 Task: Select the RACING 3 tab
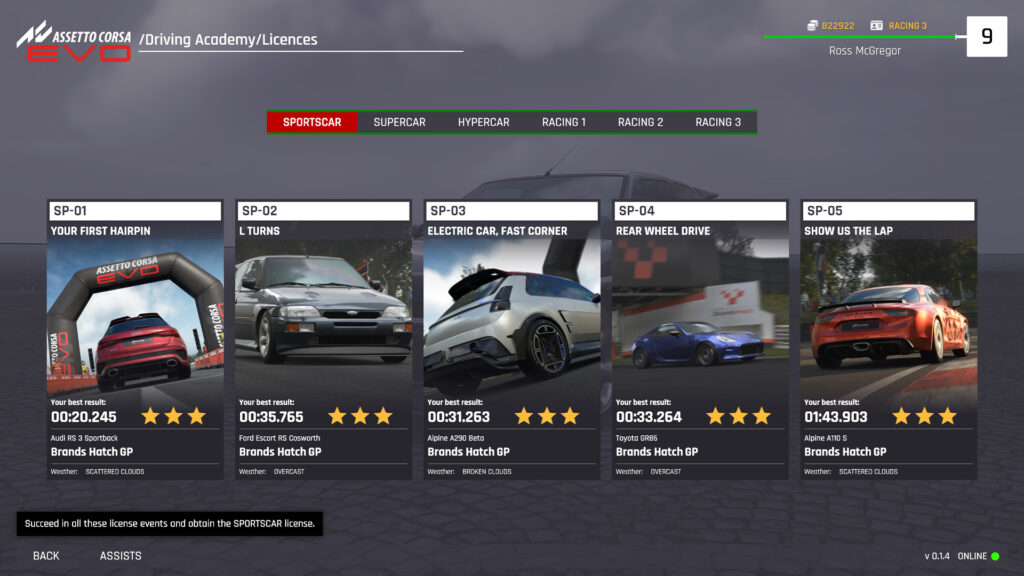pyautogui.click(x=718, y=122)
